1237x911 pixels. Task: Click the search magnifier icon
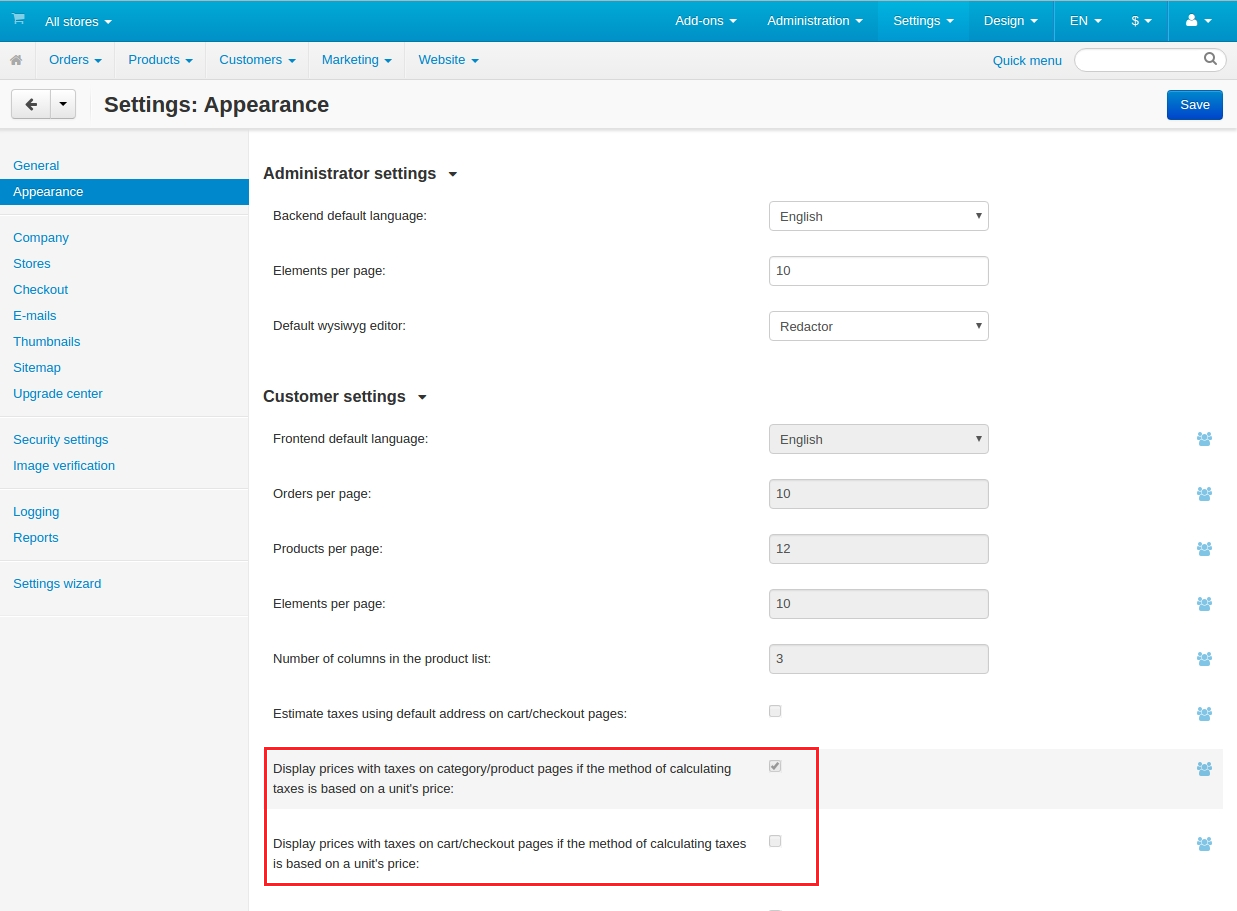1210,59
